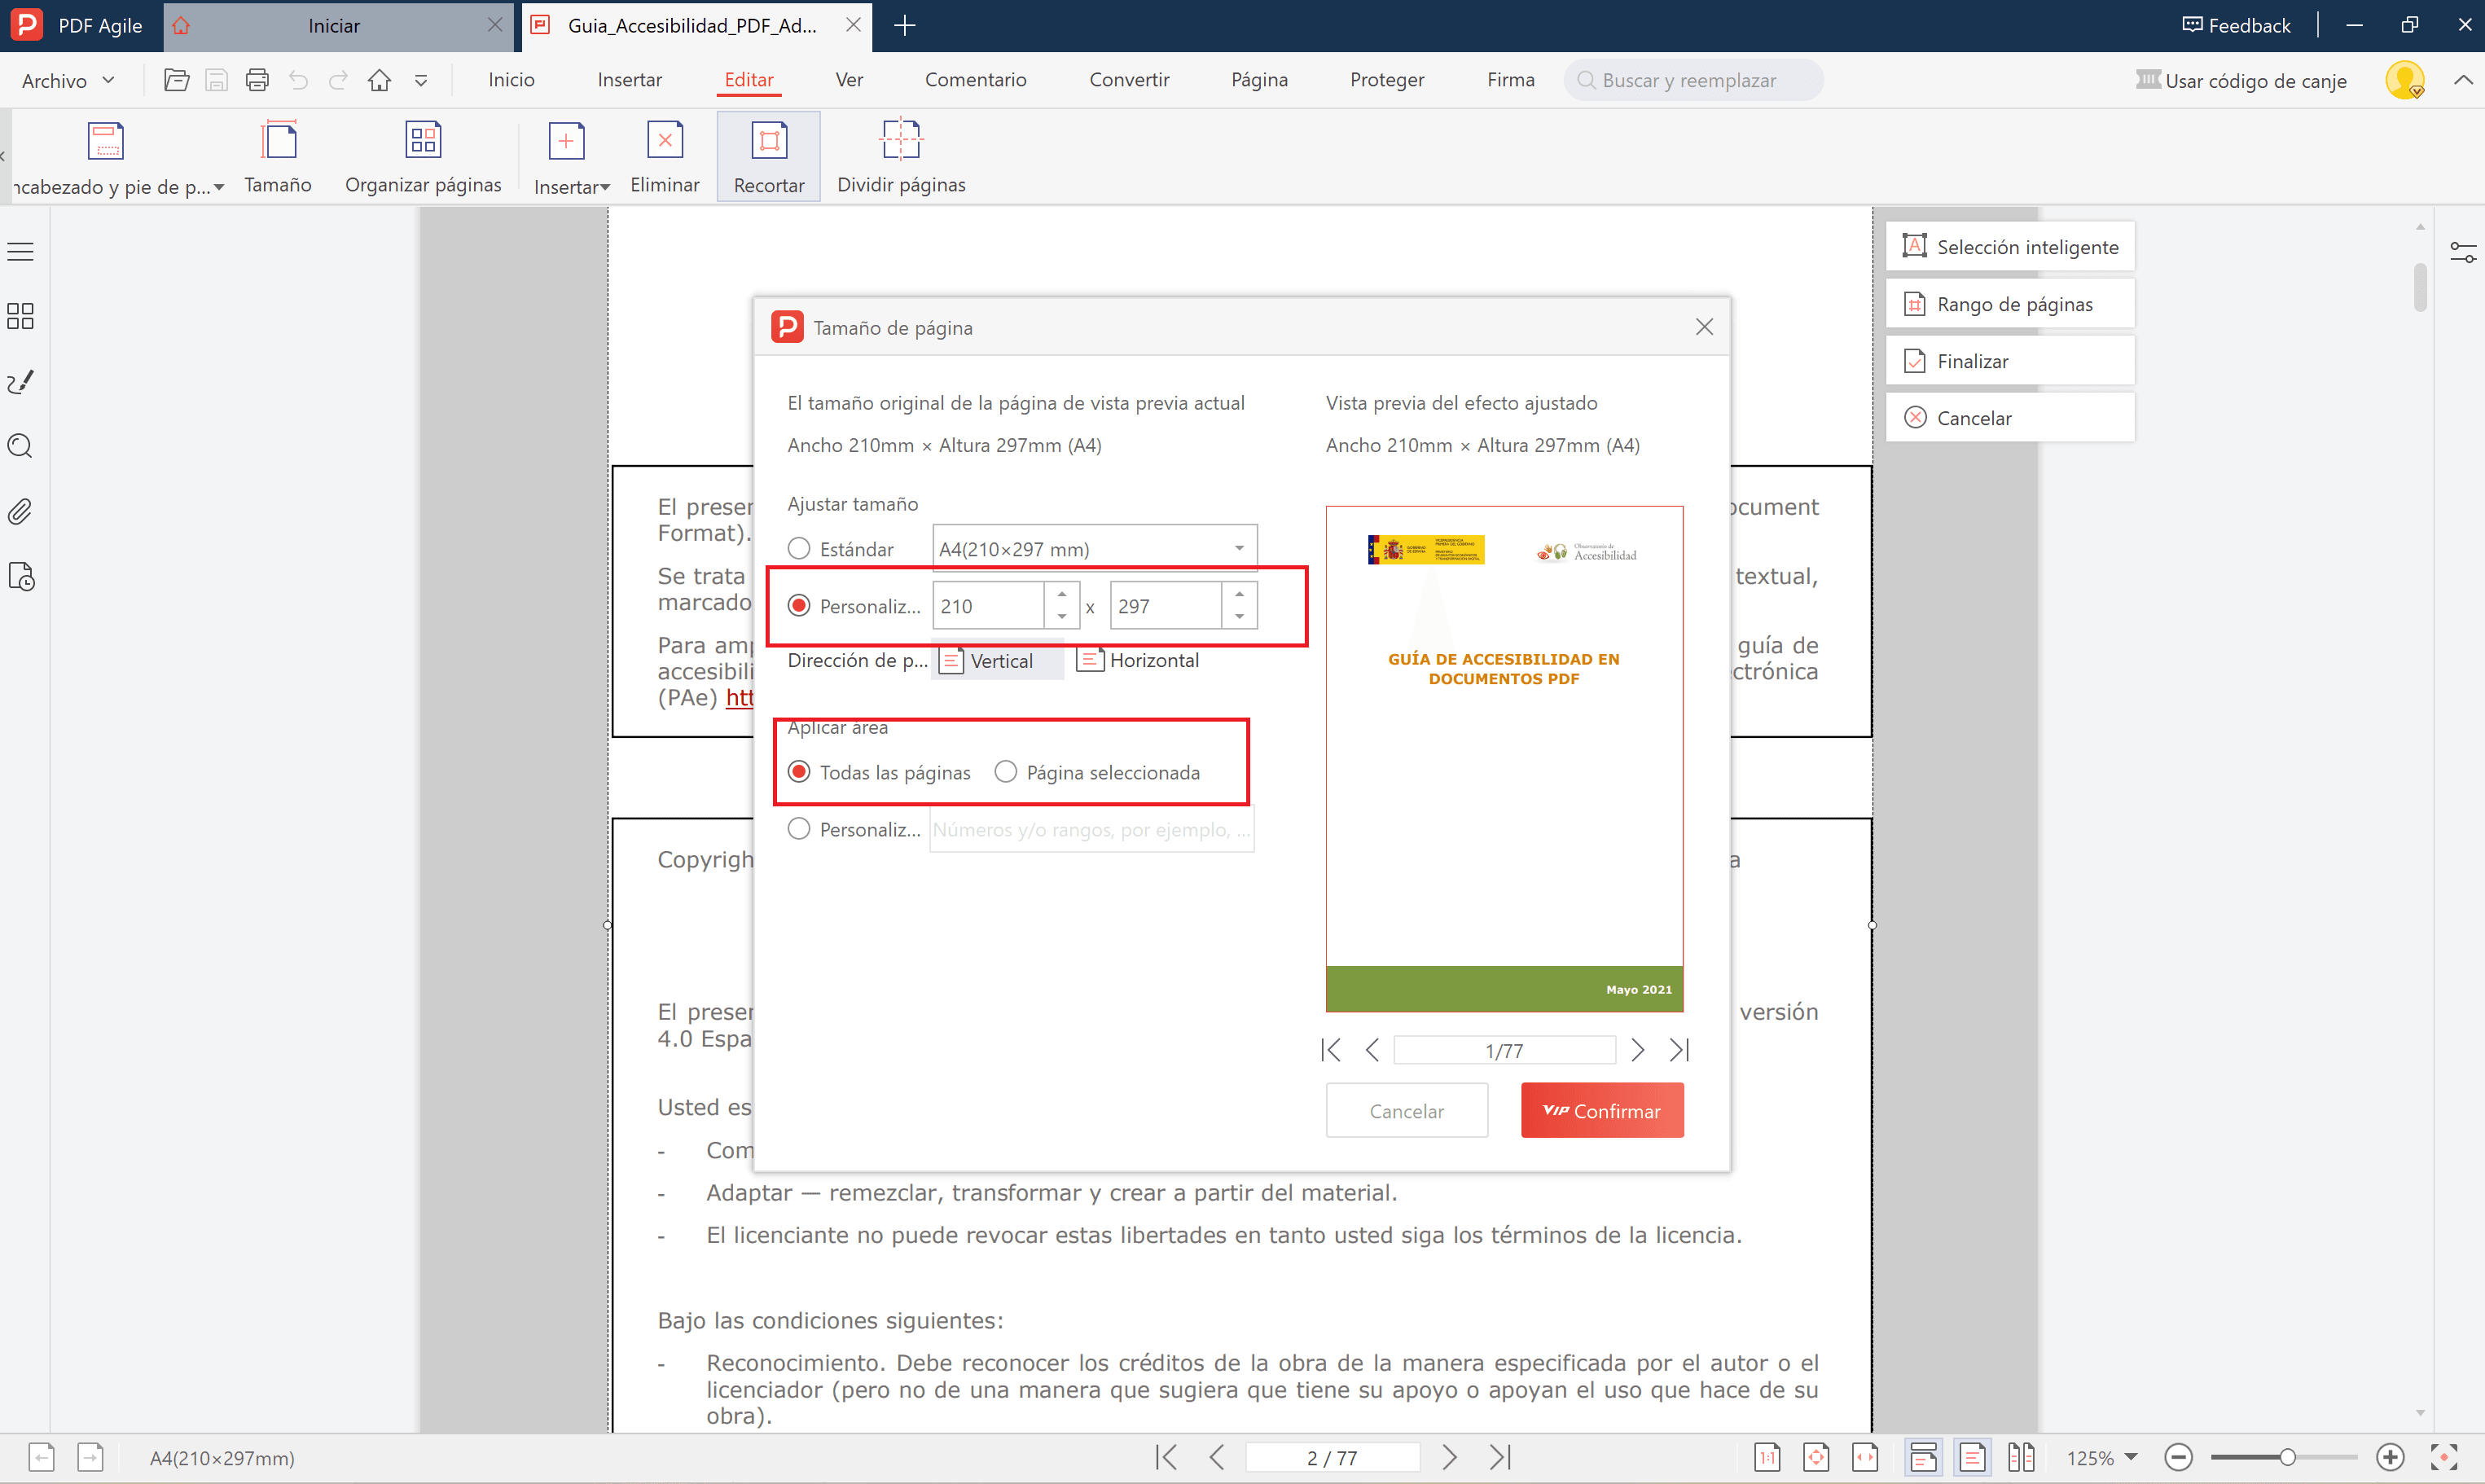Click the print icon in toolbar
Screen dimensions: 2485x1484
[257, 80]
